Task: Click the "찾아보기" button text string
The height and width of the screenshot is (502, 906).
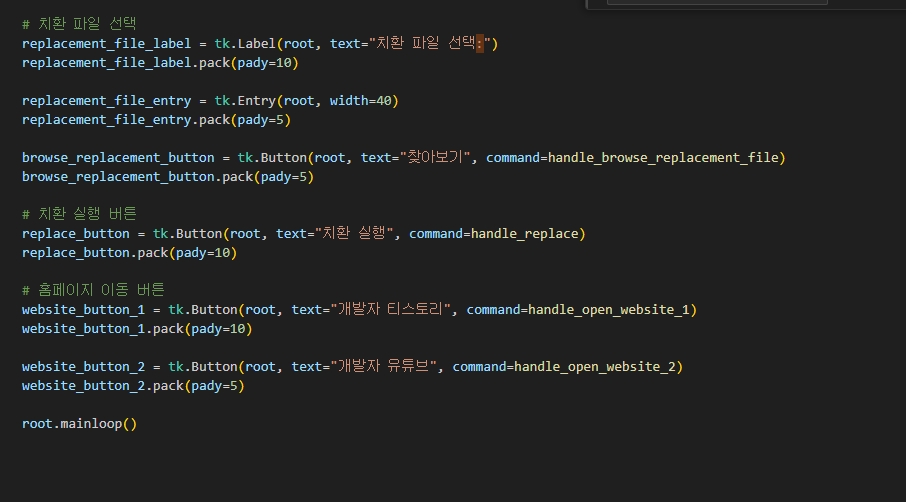Action: 435,157
